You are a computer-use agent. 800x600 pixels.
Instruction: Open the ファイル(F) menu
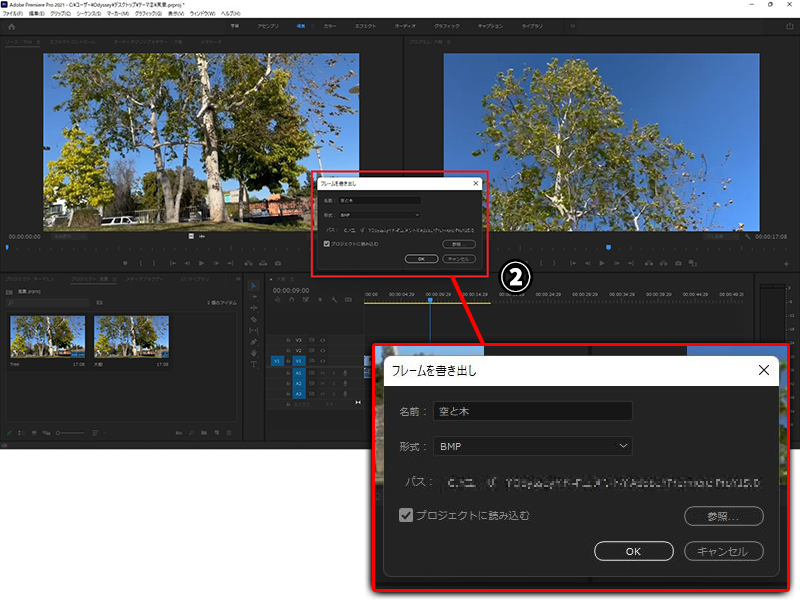(12, 14)
